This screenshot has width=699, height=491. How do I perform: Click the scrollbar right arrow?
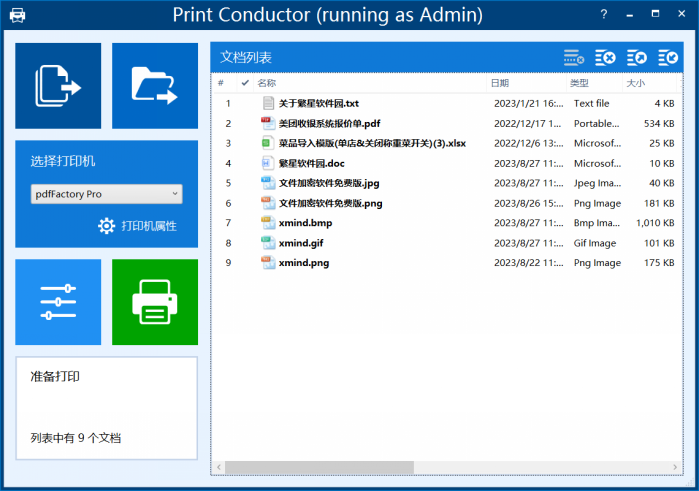[675, 467]
